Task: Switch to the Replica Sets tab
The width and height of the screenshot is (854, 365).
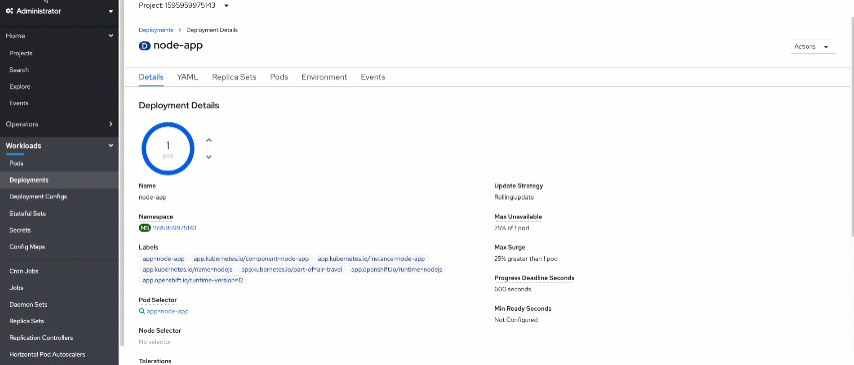Action: pos(234,77)
